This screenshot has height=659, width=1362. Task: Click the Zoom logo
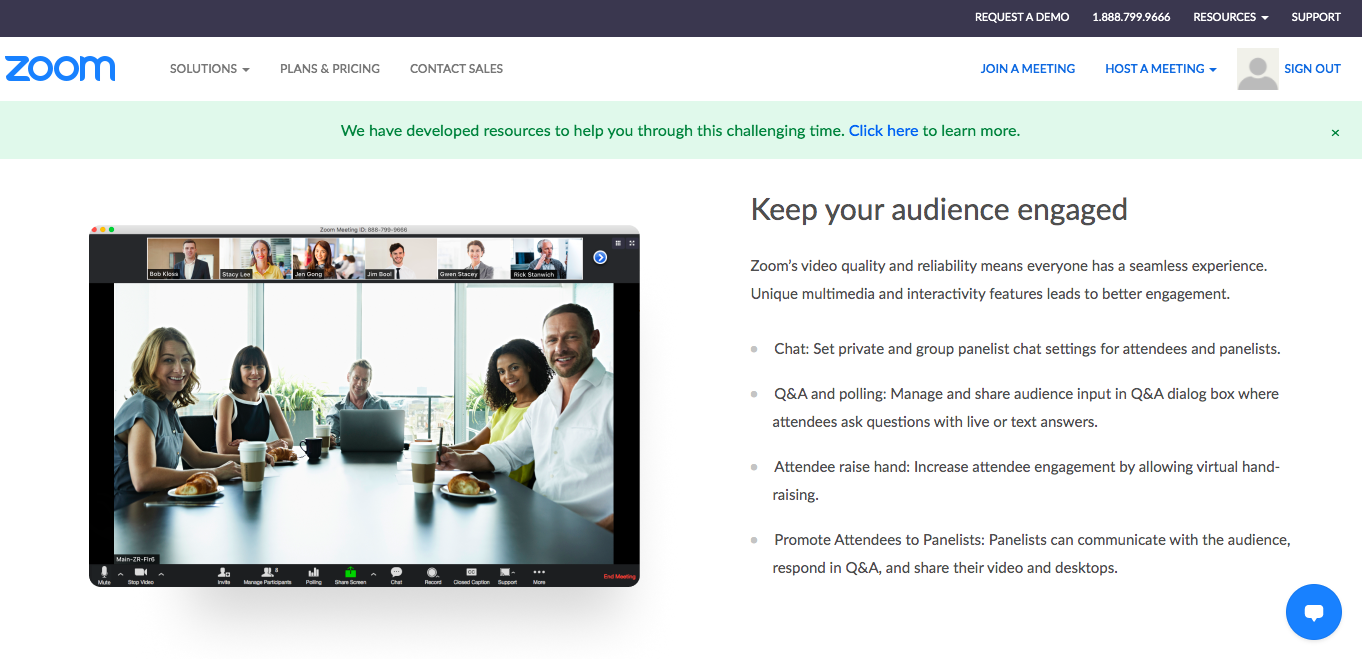point(60,68)
